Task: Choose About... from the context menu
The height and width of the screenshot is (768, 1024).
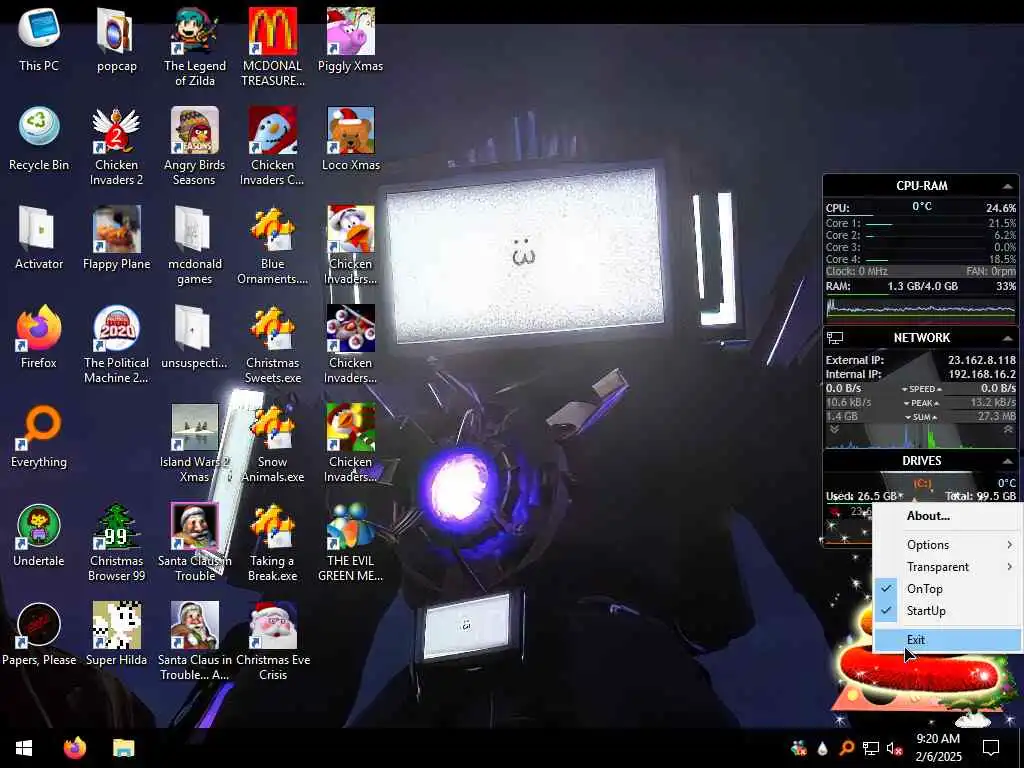Action: click(x=947, y=516)
